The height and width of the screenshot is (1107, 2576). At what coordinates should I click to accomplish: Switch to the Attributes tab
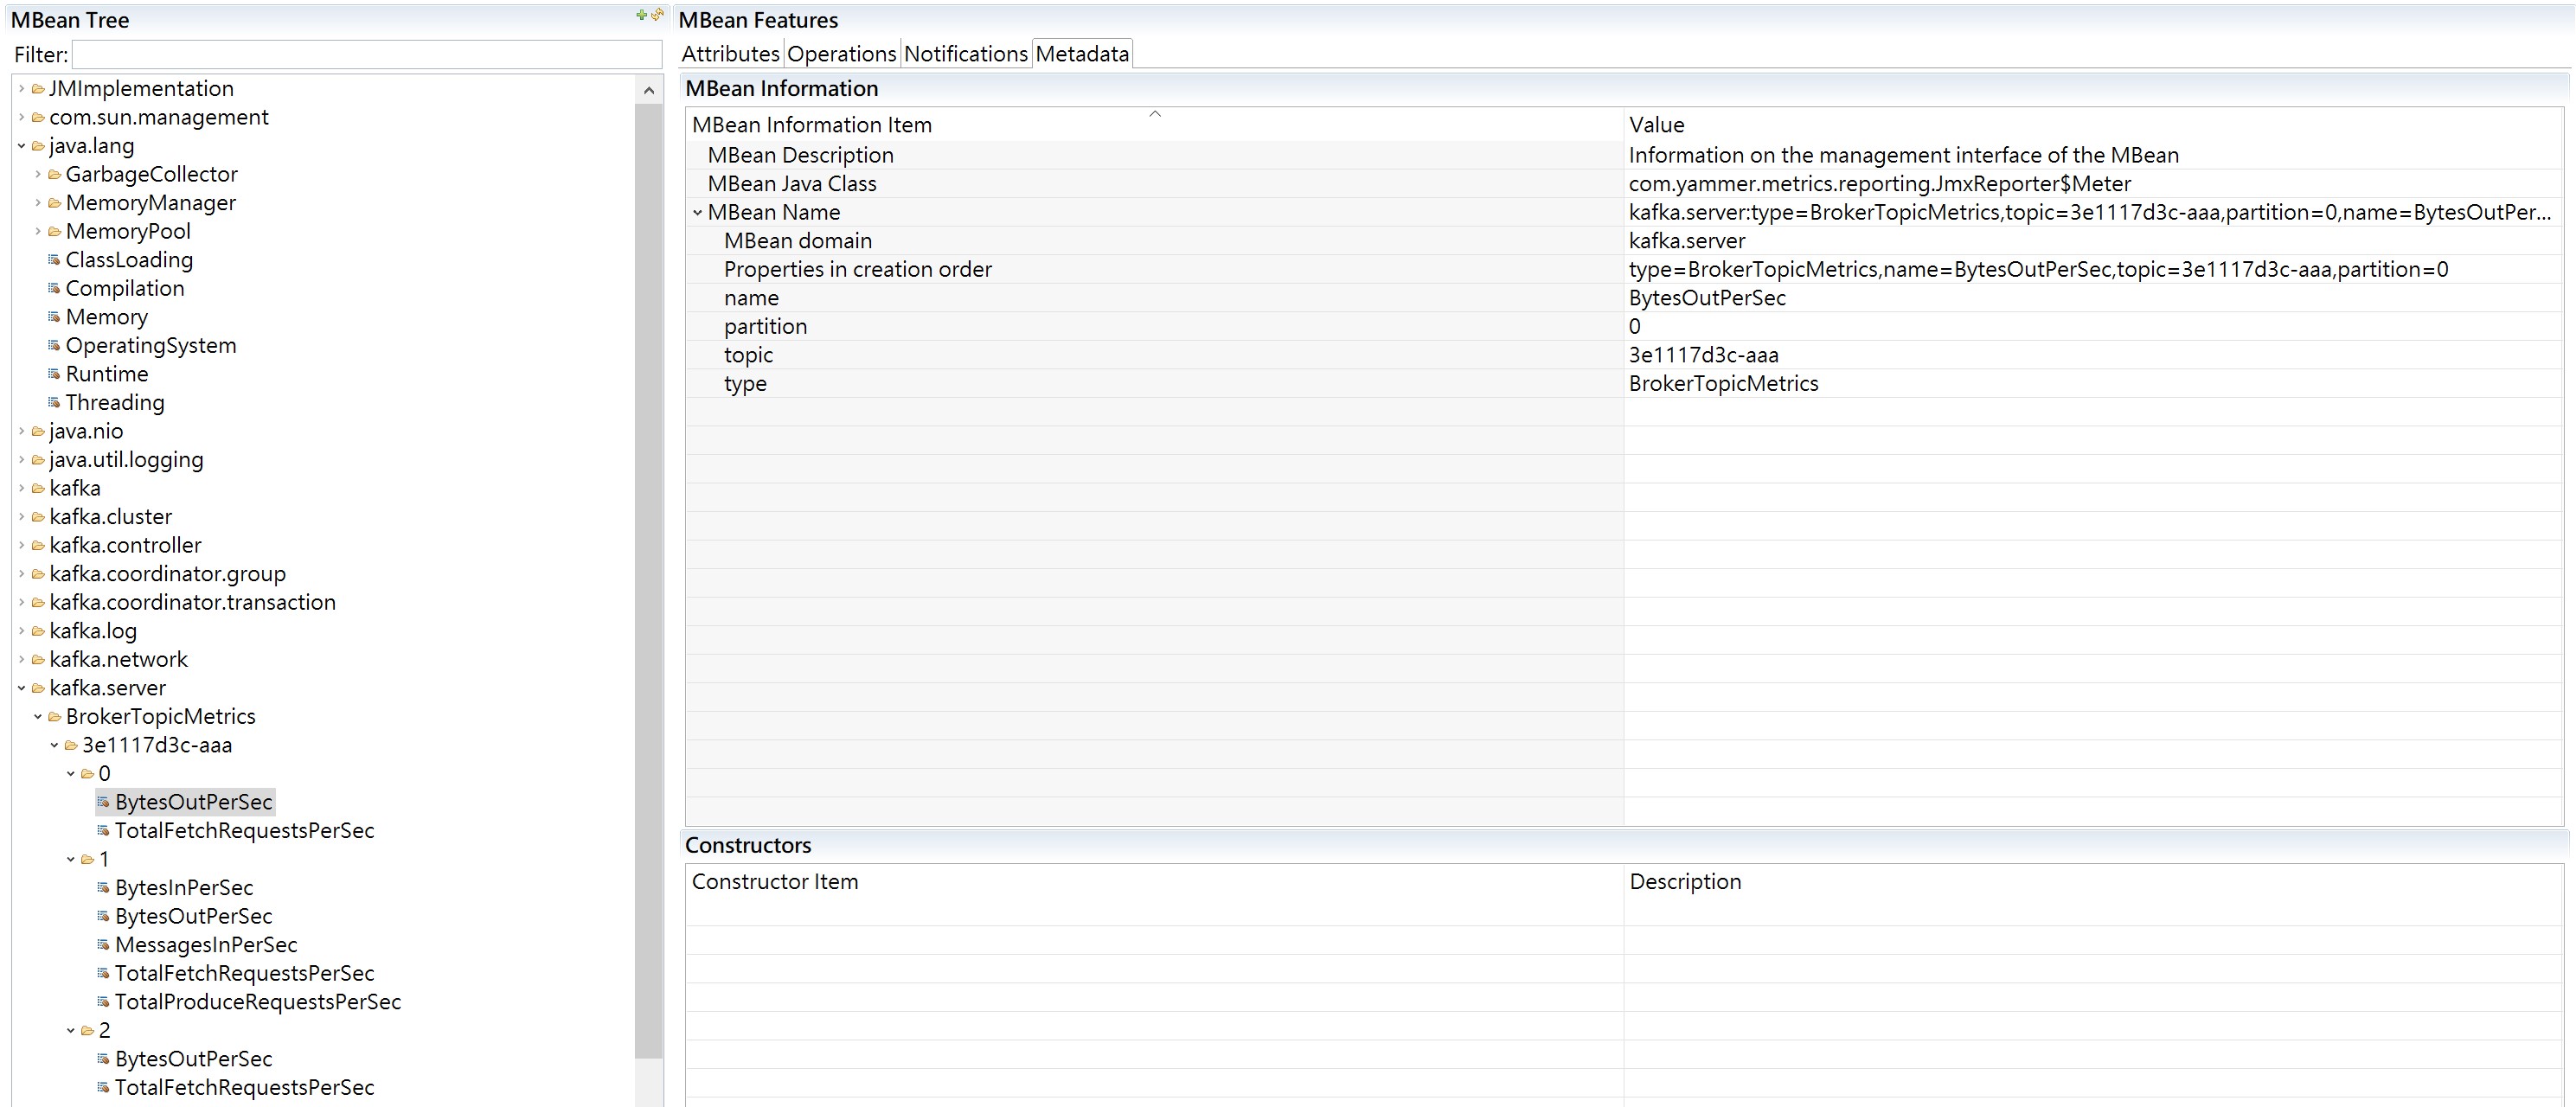pyautogui.click(x=730, y=54)
